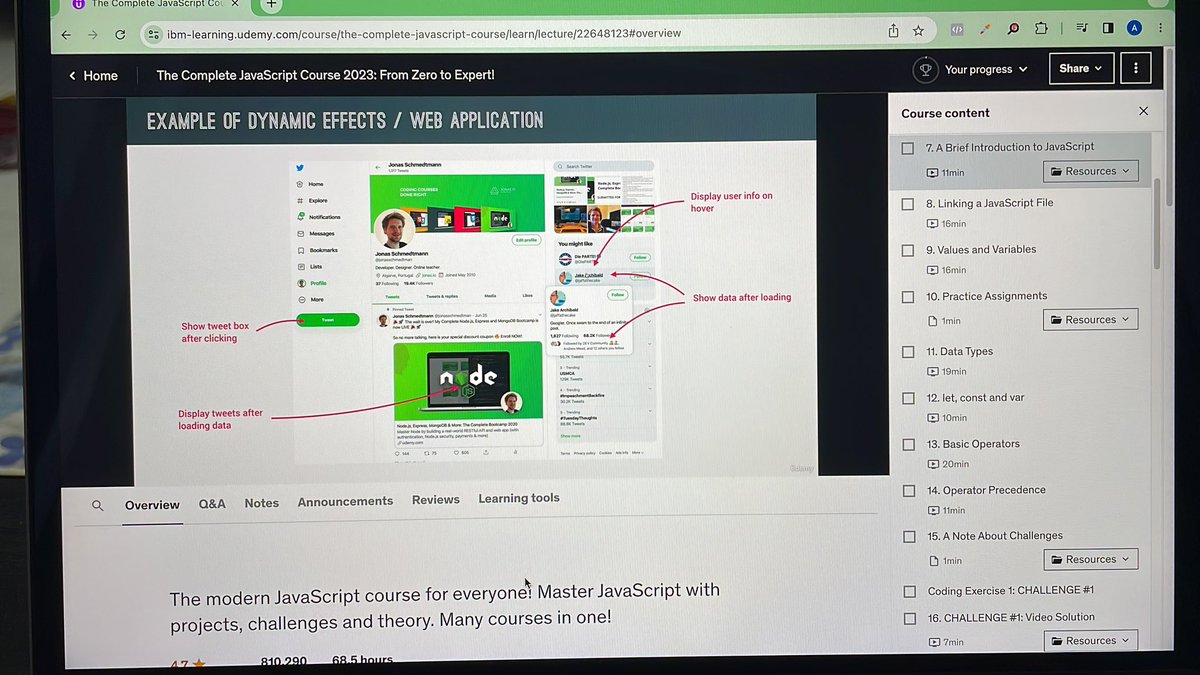Open the media controls playlist icon
The image size is (1200, 675).
click(1083, 28)
